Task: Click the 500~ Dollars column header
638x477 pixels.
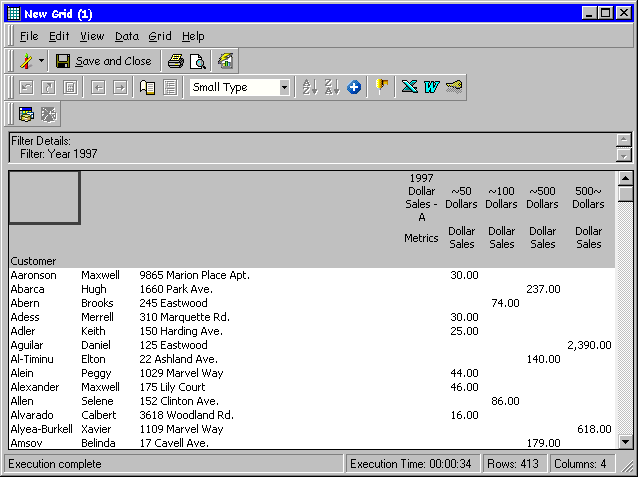Action: 588,197
